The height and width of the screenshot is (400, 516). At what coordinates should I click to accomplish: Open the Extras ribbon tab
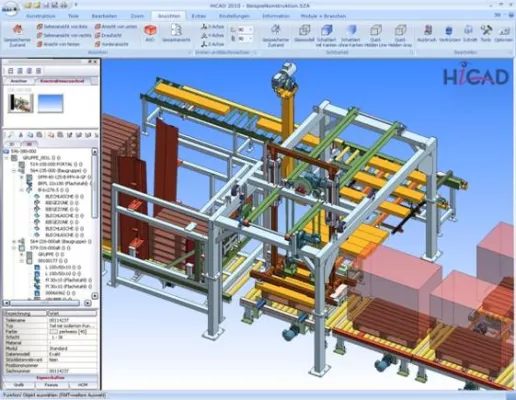[199, 16]
